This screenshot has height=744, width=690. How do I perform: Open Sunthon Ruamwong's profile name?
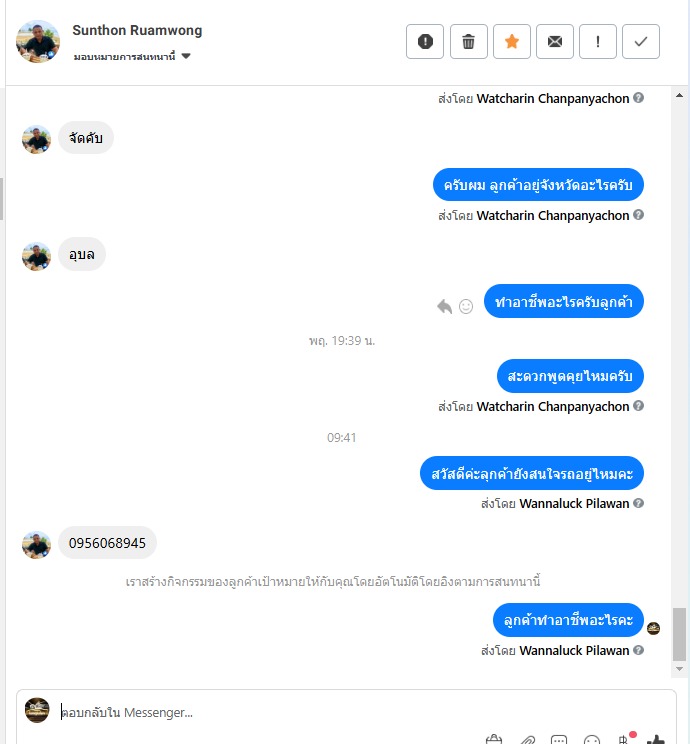click(137, 30)
